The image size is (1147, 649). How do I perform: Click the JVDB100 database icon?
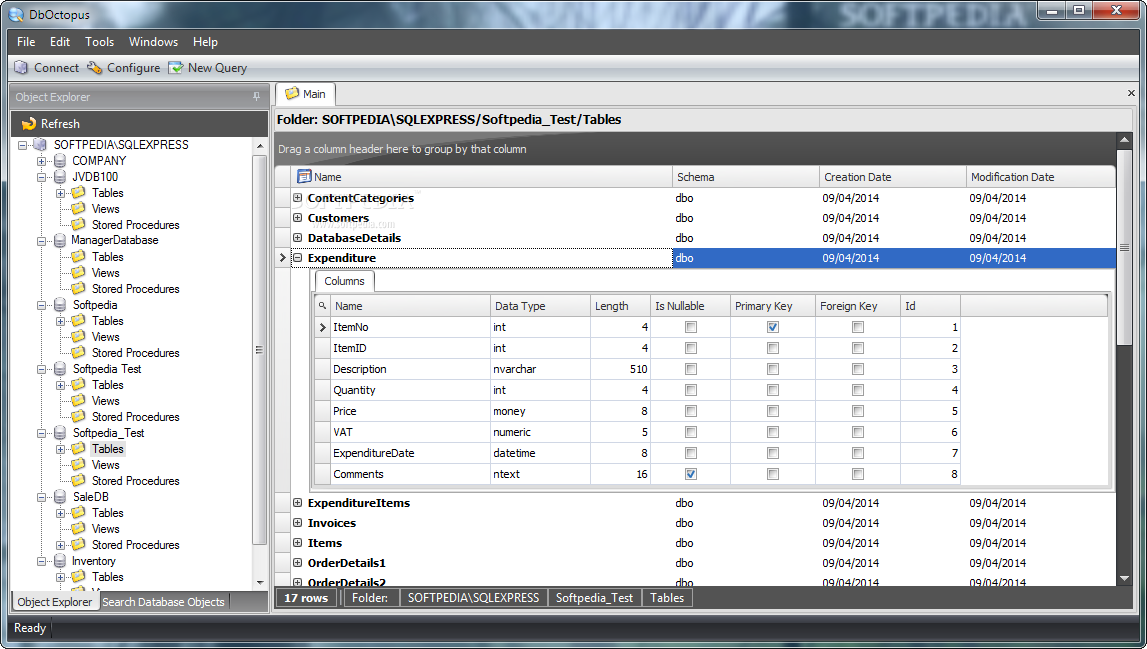[60, 177]
